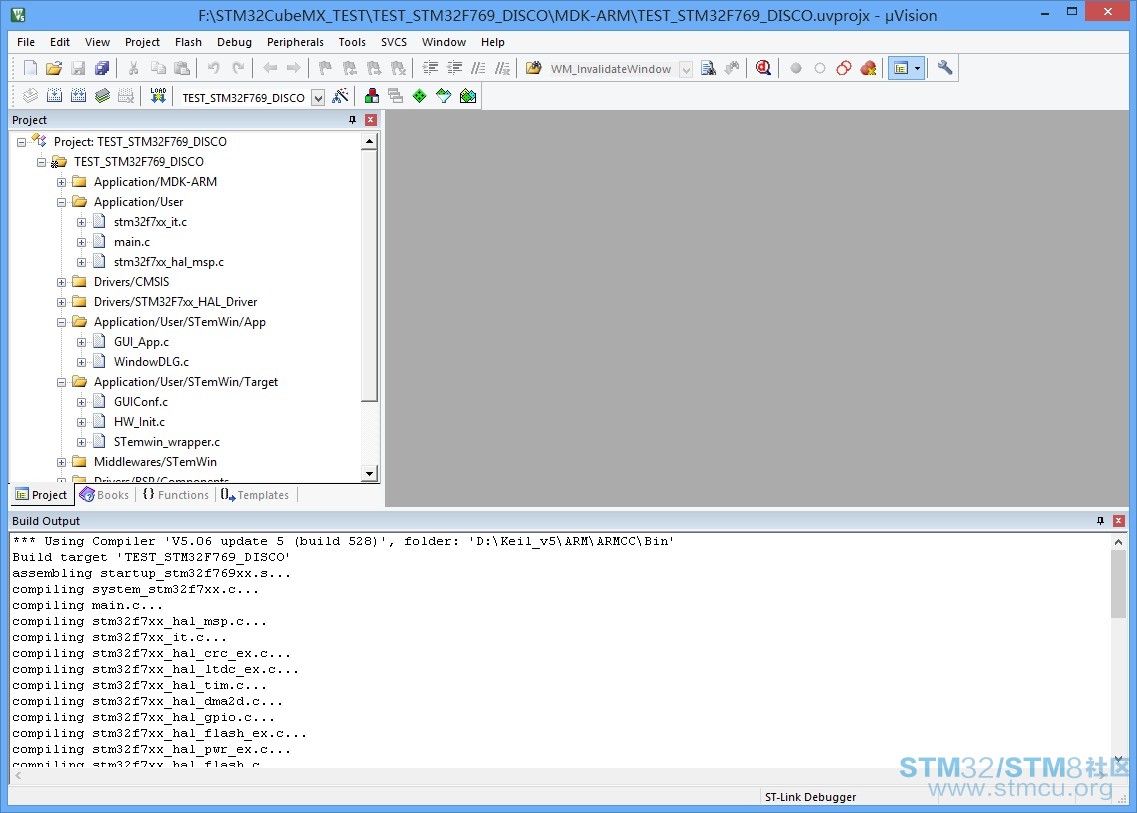Expand the Drivers/CMSIS folder

coord(62,282)
